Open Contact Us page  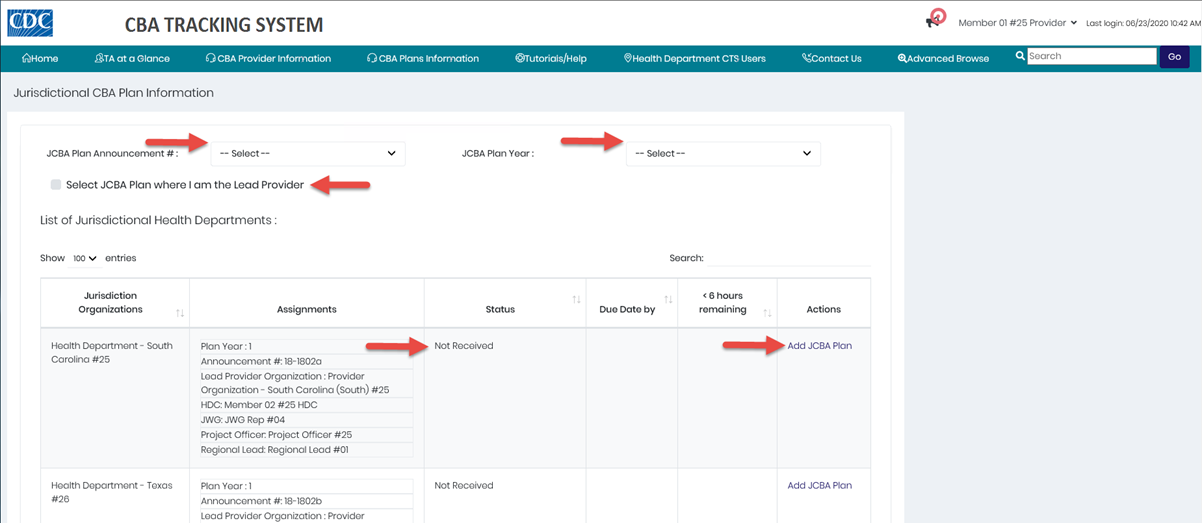point(831,58)
